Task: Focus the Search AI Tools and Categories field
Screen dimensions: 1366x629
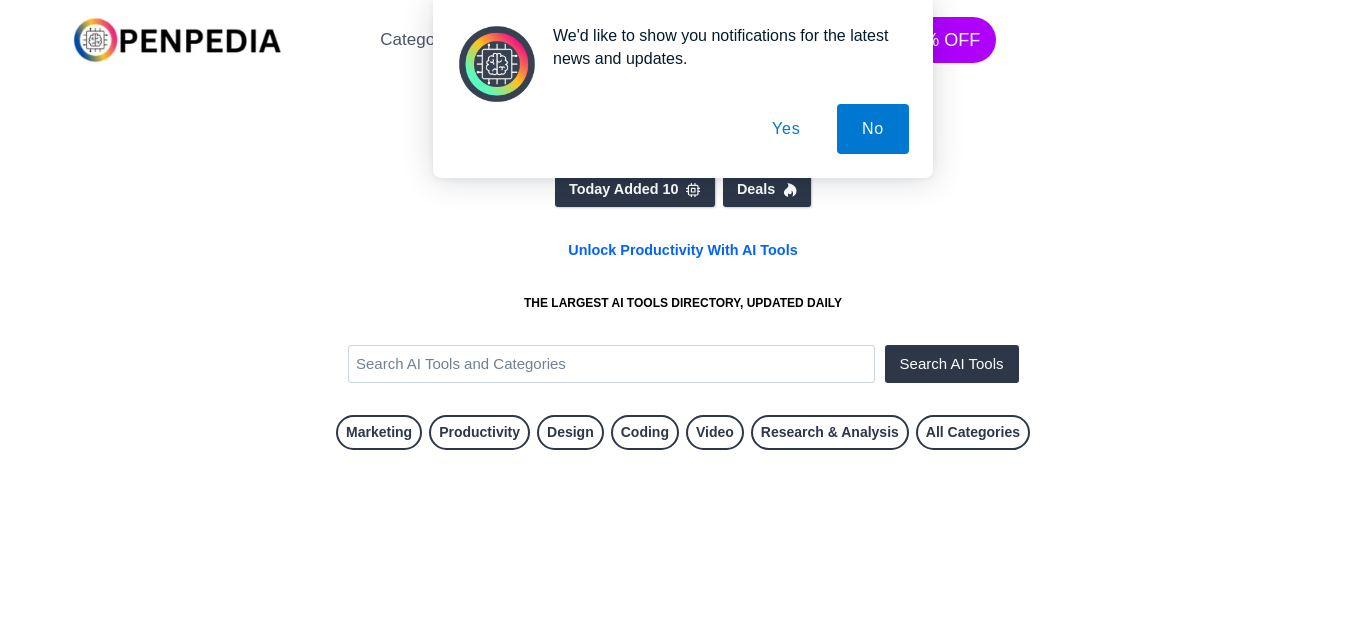Action: tap(611, 364)
